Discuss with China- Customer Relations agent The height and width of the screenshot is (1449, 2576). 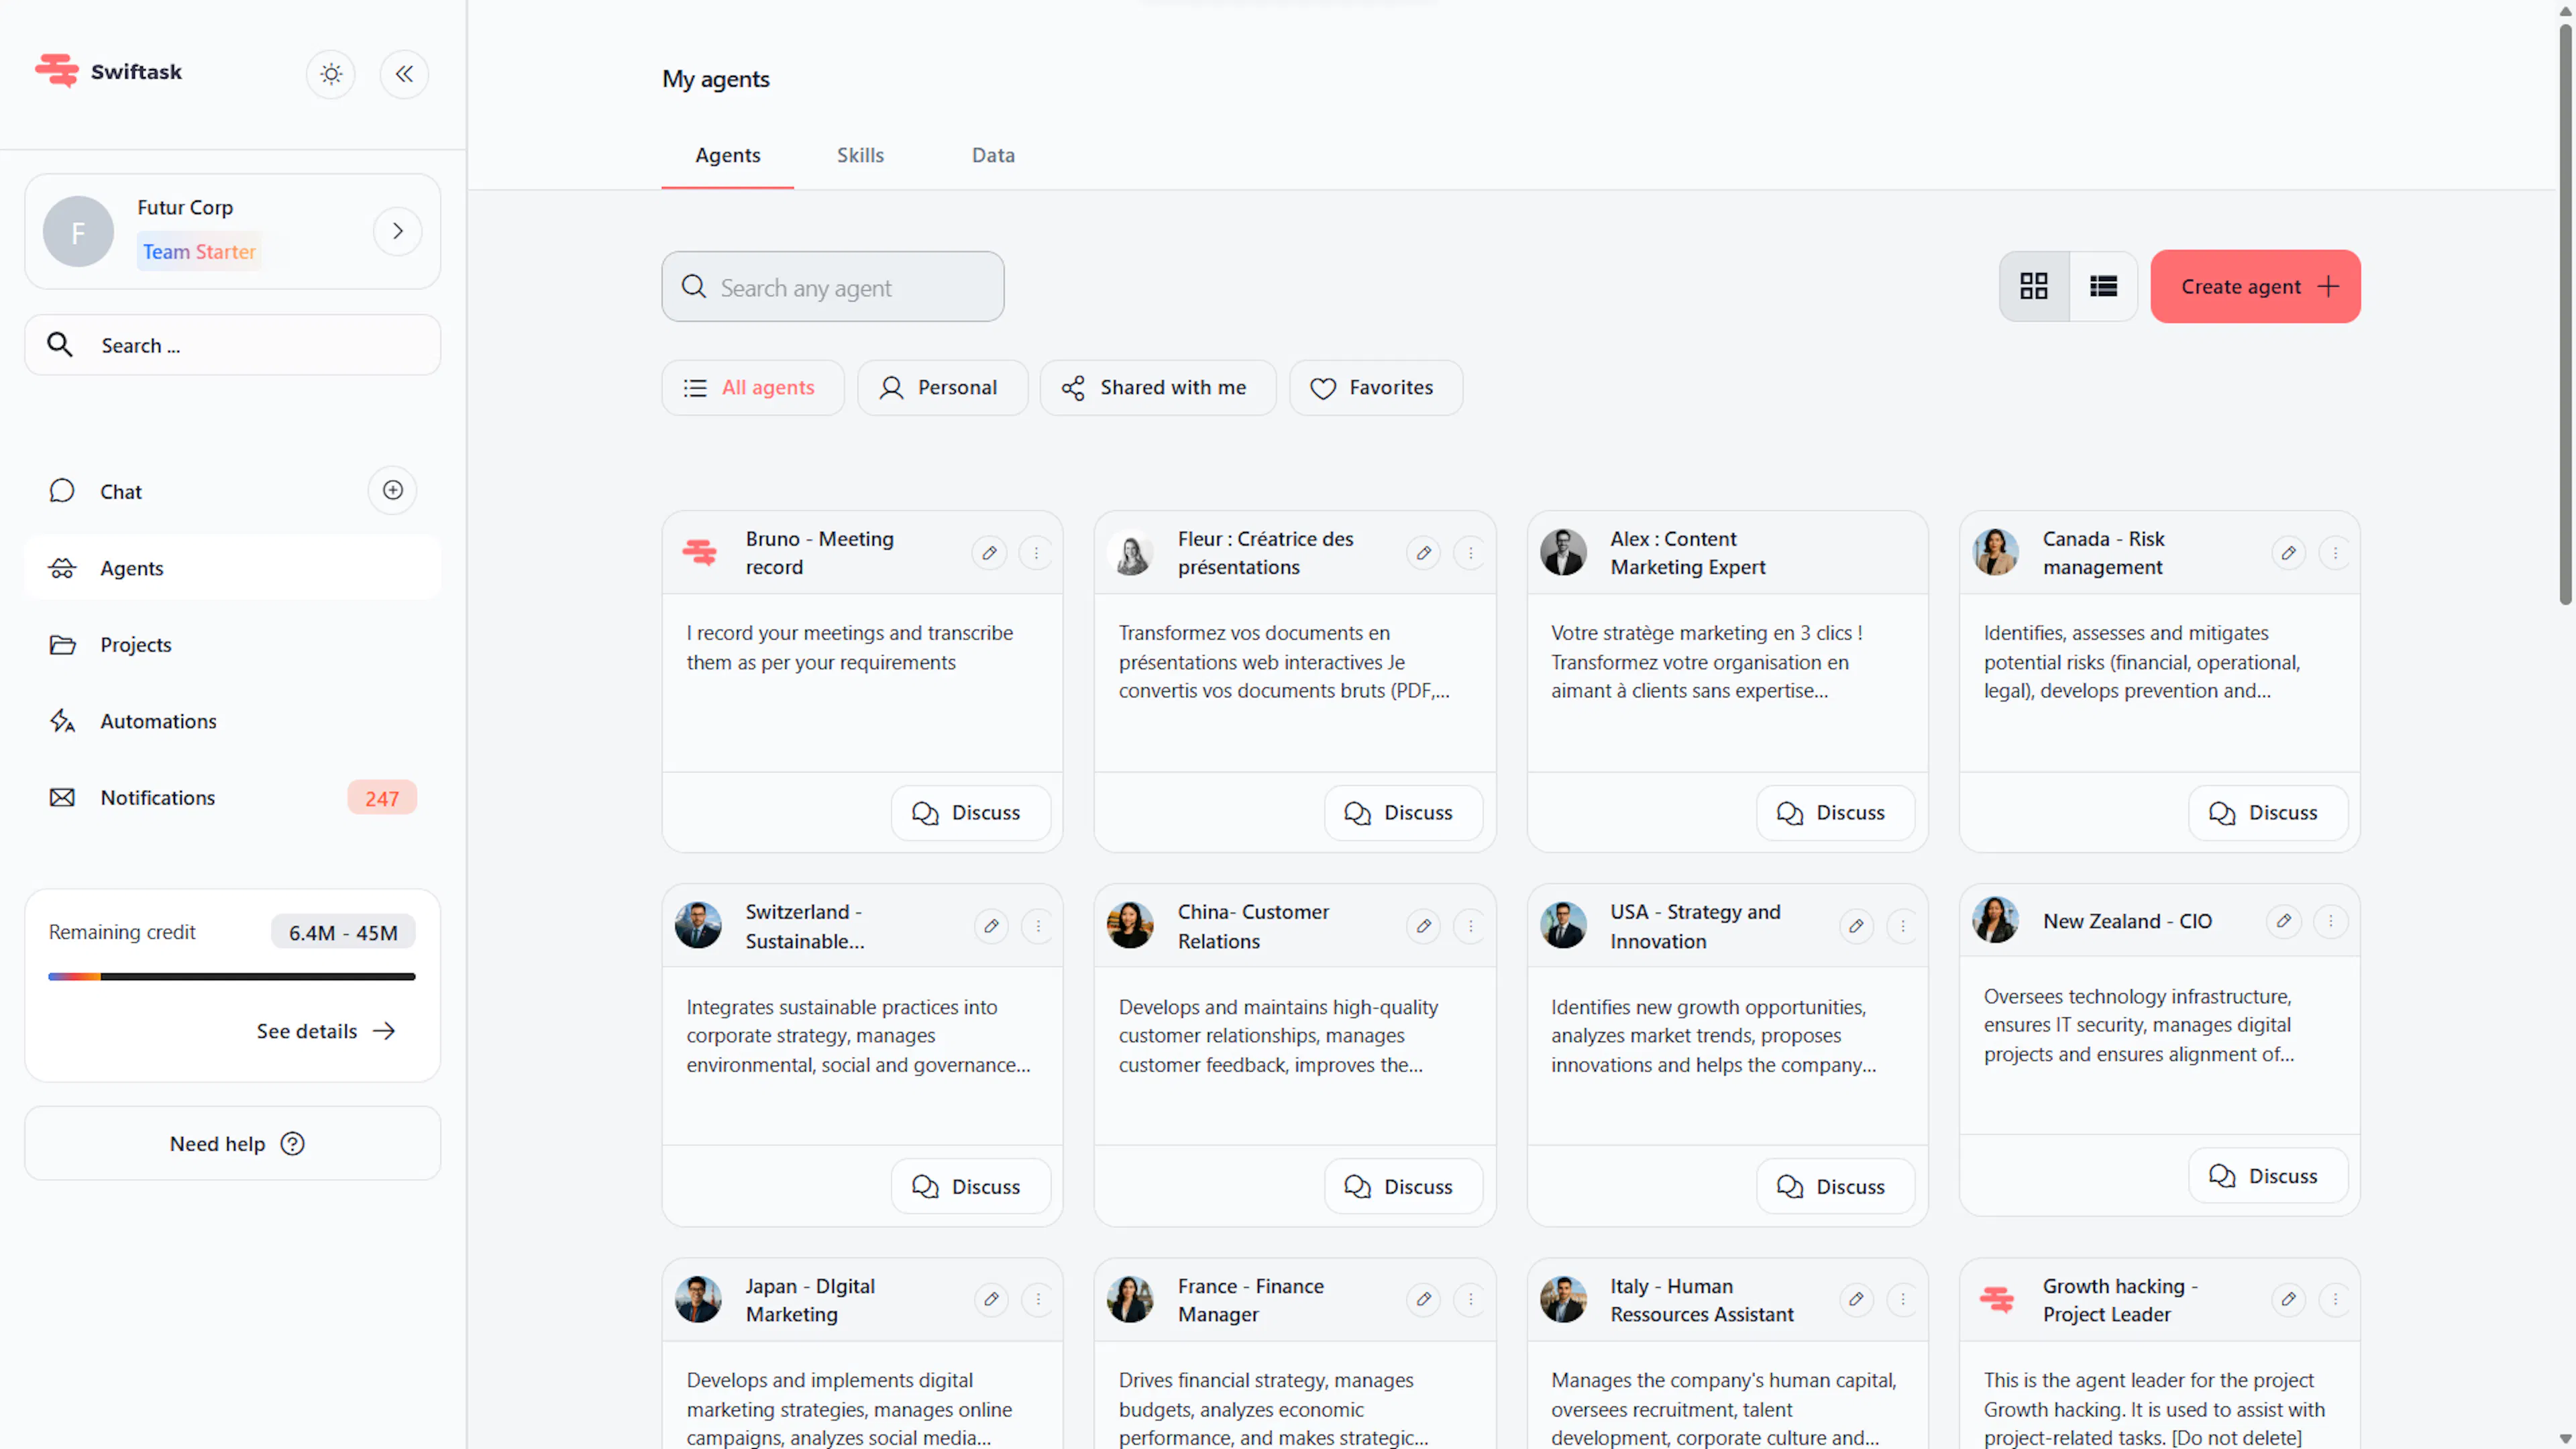click(1403, 1187)
